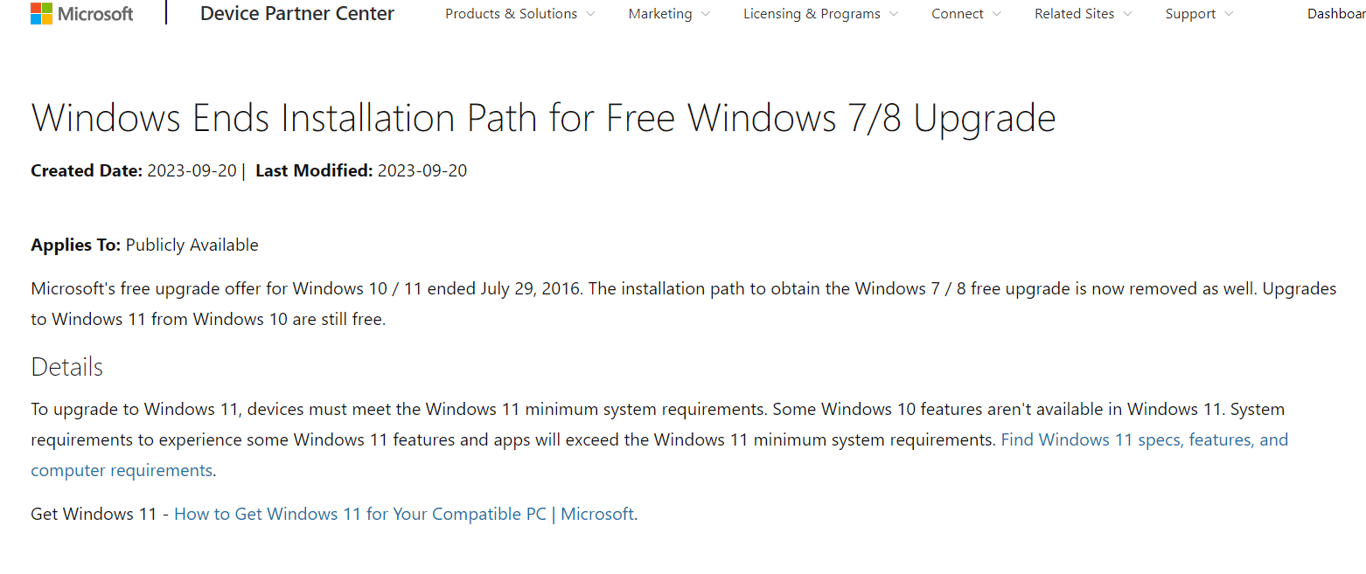The image size is (1366, 574).
Task: Click the Microsoft logo icon
Action: pyautogui.click(x=41, y=14)
